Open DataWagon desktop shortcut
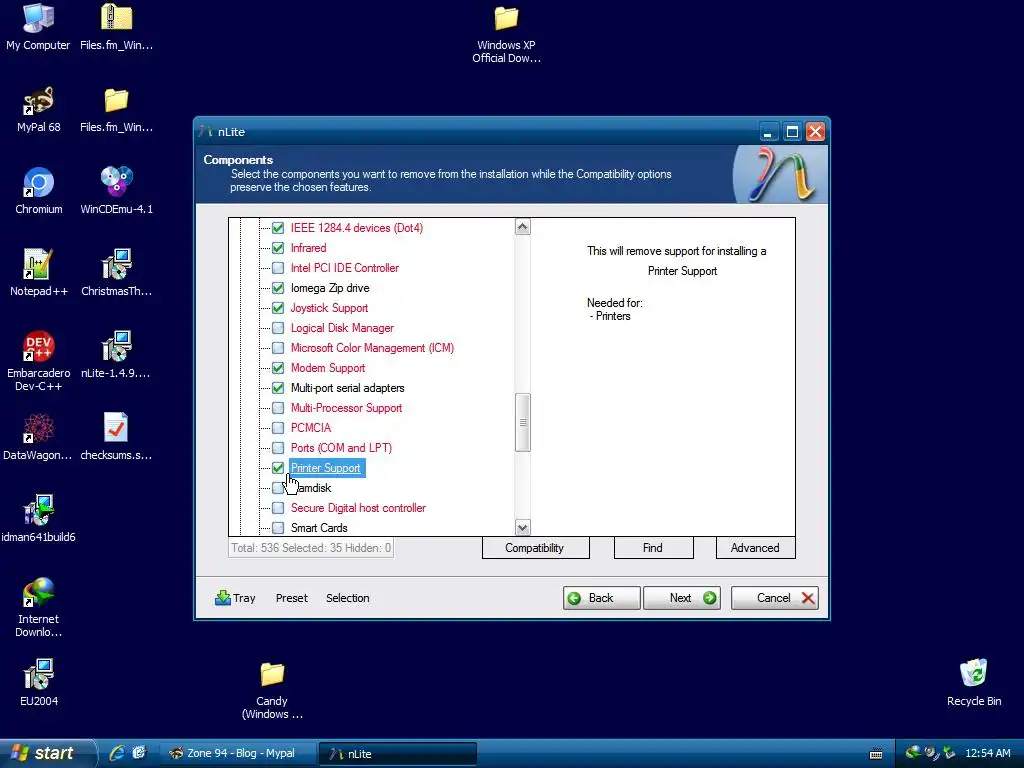Viewport: 1024px width, 768px height. point(38,436)
